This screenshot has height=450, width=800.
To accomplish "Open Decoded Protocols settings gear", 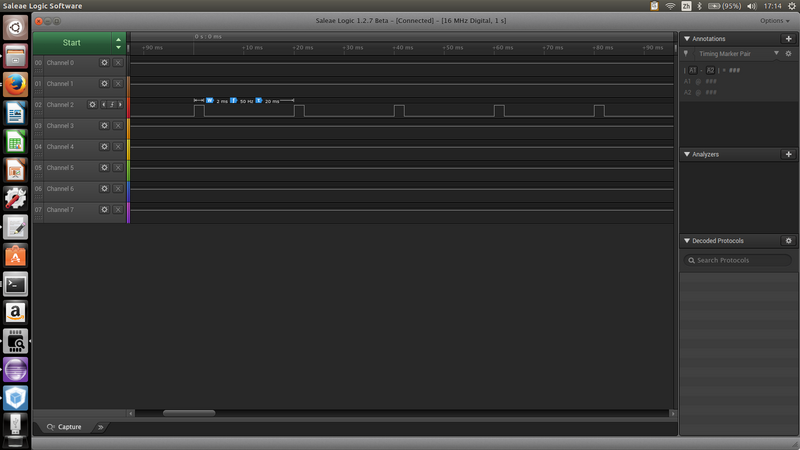I will (x=788, y=241).
